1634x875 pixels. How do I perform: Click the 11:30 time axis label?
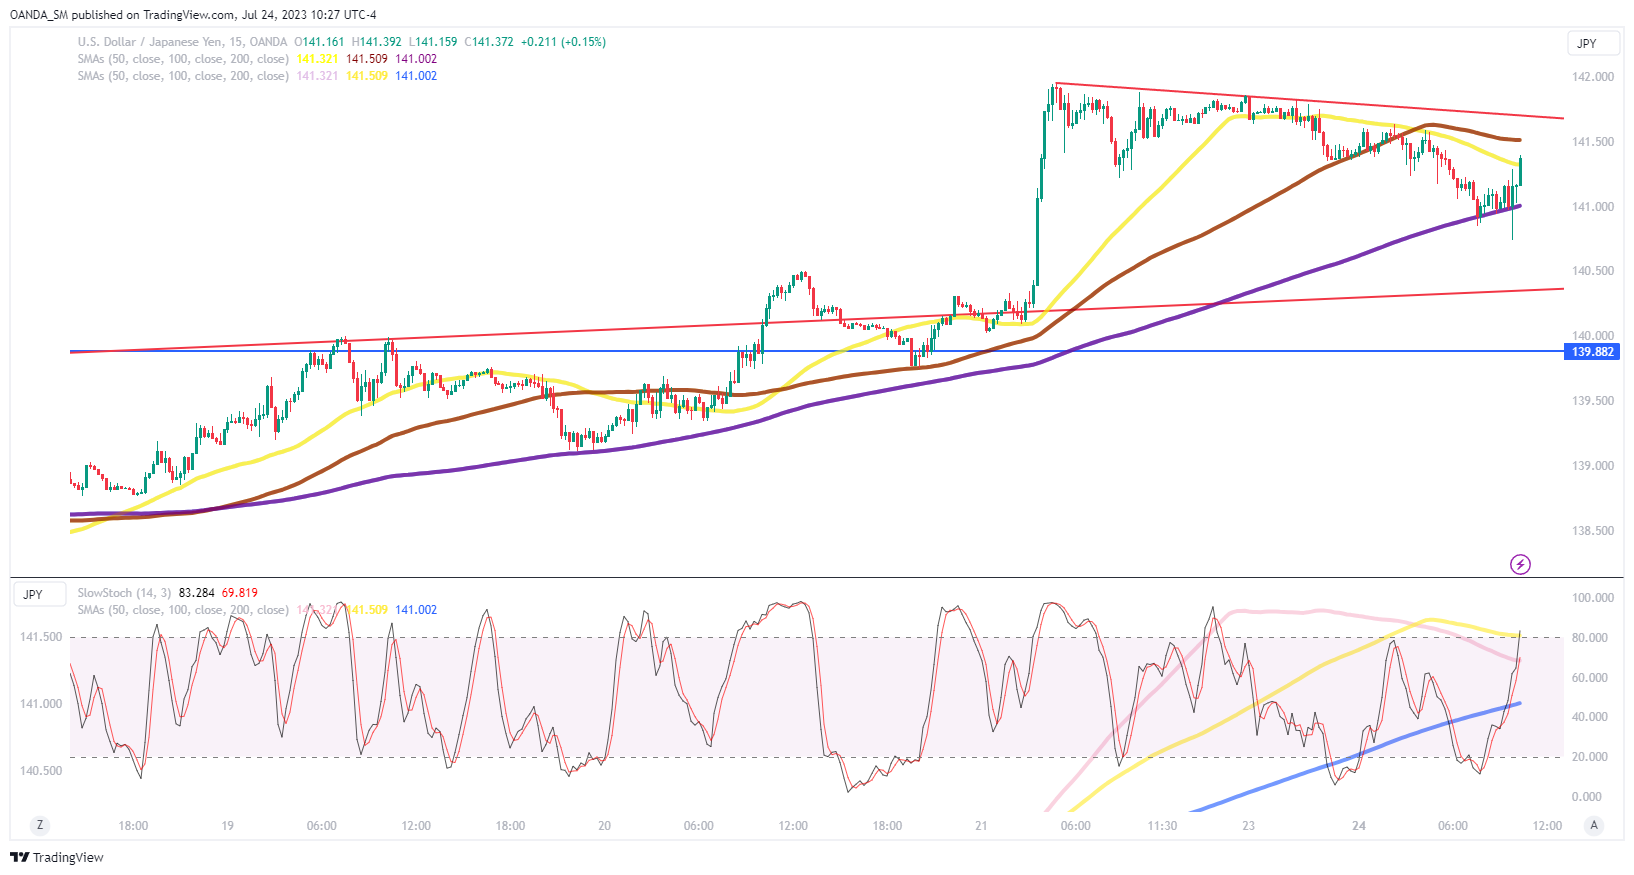[1162, 826]
